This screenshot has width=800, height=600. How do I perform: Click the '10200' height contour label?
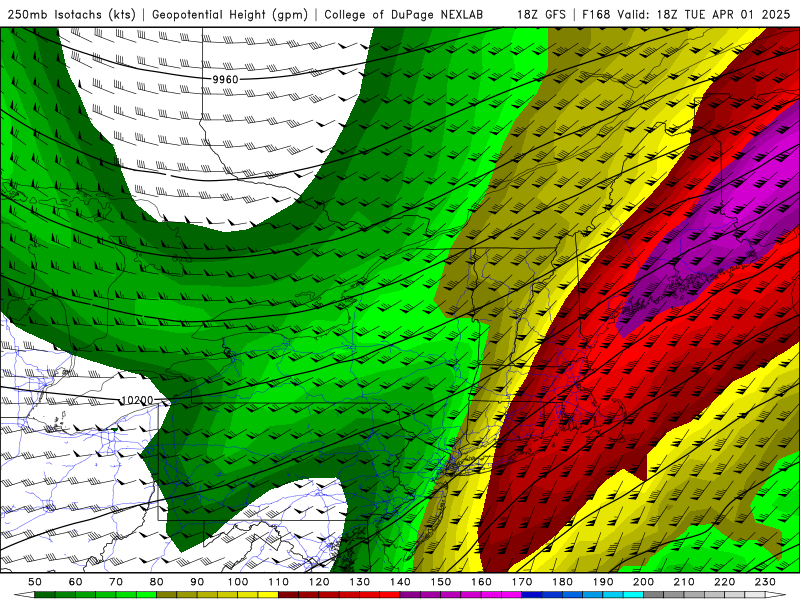click(x=137, y=401)
